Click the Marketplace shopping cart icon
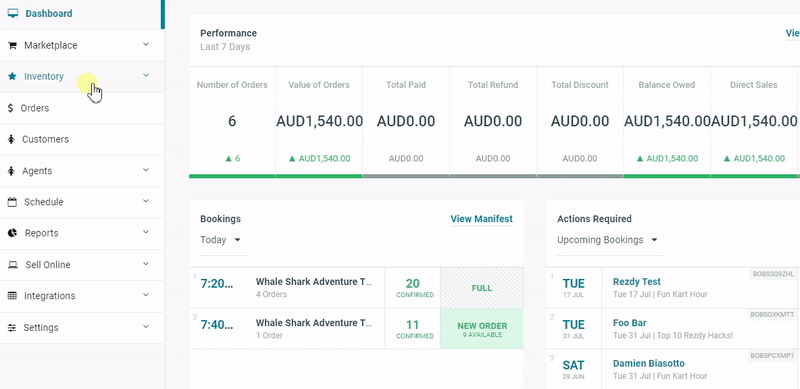The height and width of the screenshot is (389, 800). pos(12,45)
